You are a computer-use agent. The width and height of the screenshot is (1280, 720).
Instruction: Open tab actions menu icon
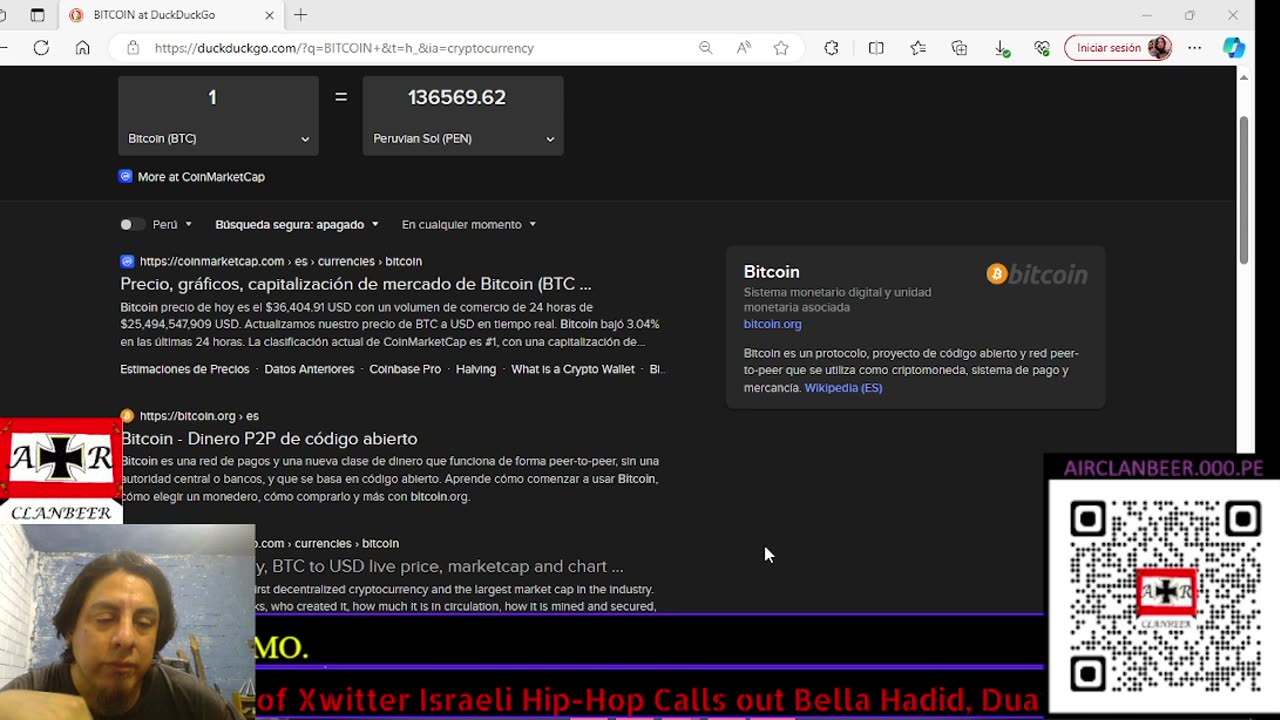37,15
